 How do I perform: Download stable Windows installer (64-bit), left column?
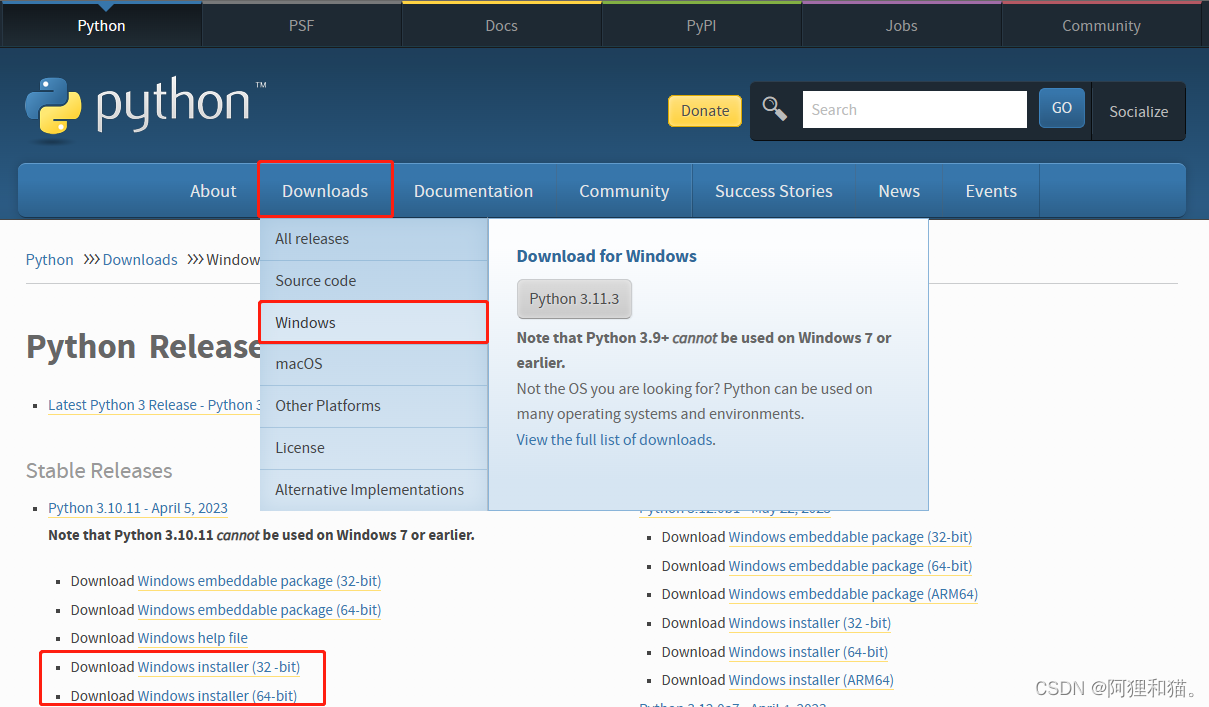click(217, 696)
